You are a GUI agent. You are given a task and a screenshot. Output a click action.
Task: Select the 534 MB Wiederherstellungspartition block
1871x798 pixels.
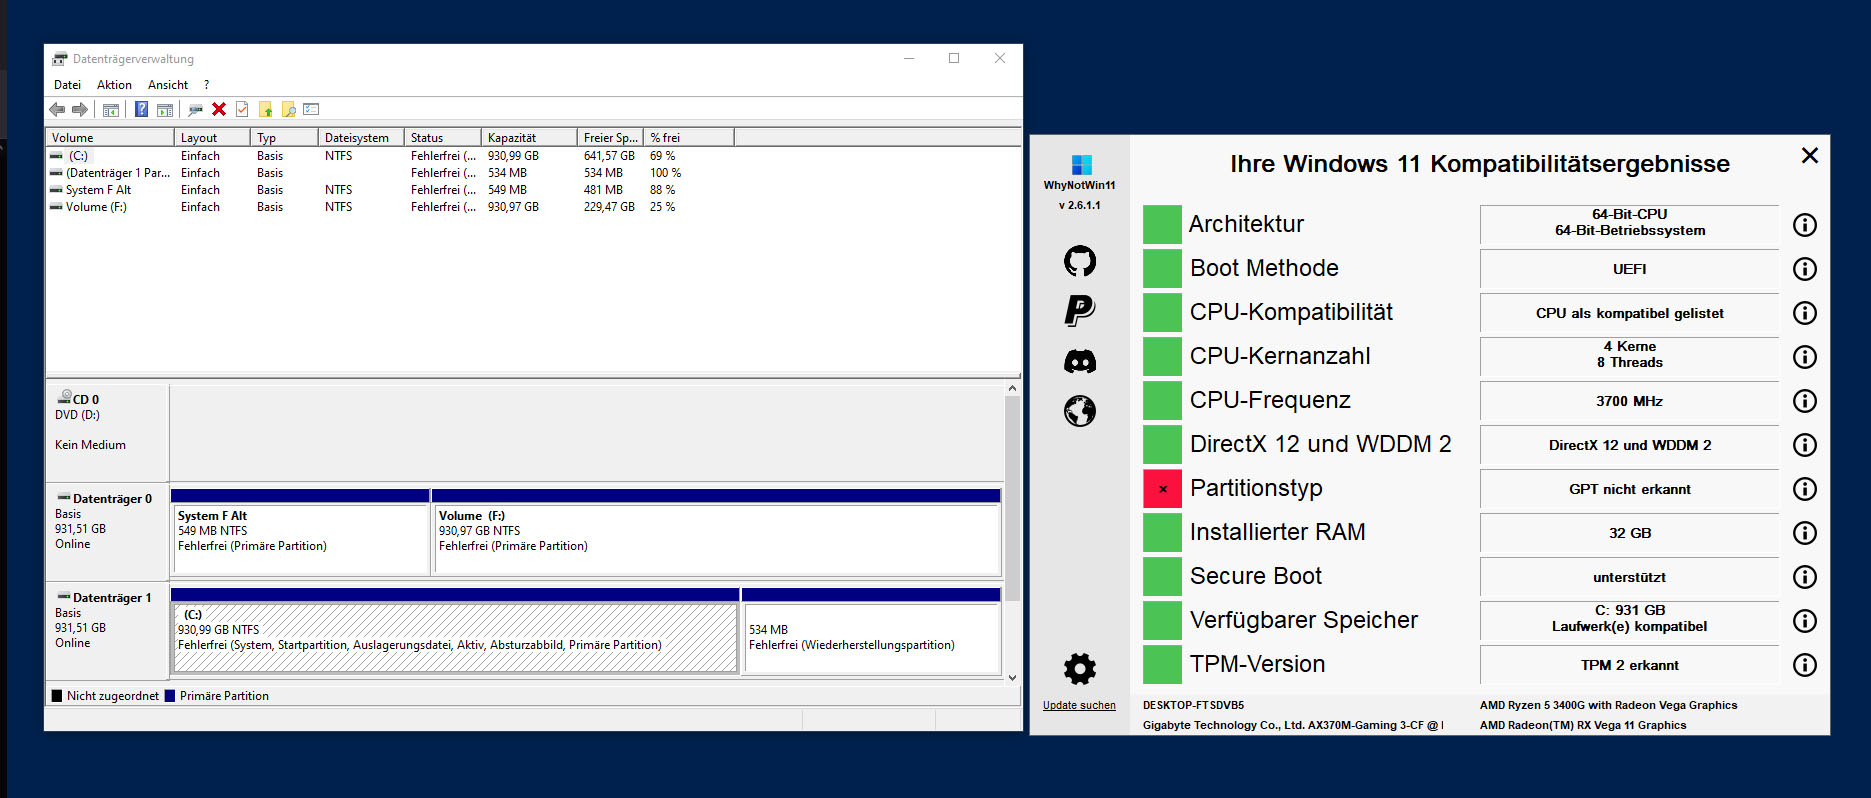pyautogui.click(x=871, y=631)
